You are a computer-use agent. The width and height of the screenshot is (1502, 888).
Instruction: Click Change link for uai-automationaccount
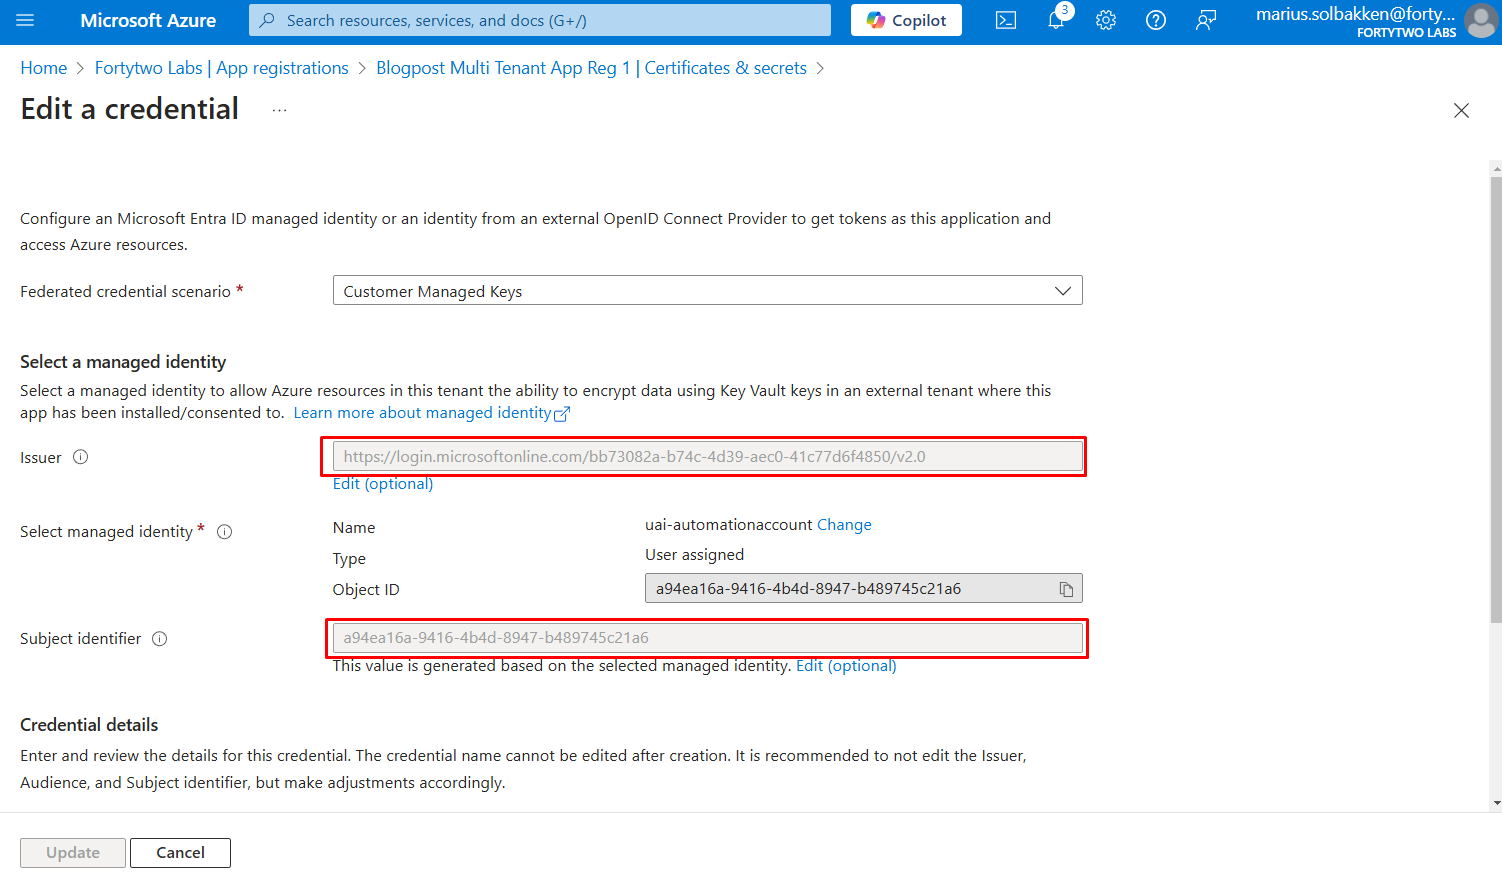click(844, 525)
